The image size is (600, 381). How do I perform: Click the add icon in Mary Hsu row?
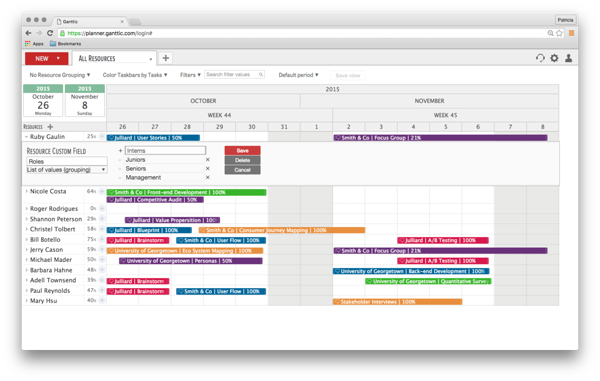[102, 301]
